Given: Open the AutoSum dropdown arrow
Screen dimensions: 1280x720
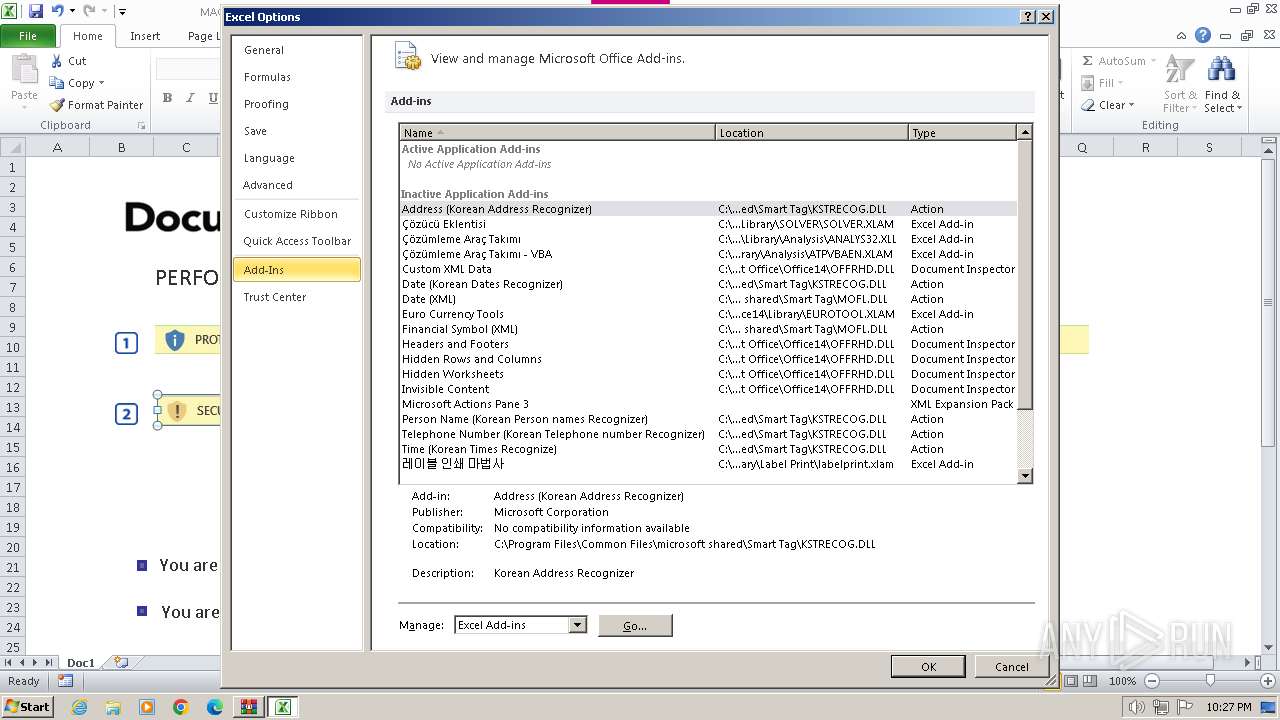Looking at the screenshot, I should point(1153,61).
